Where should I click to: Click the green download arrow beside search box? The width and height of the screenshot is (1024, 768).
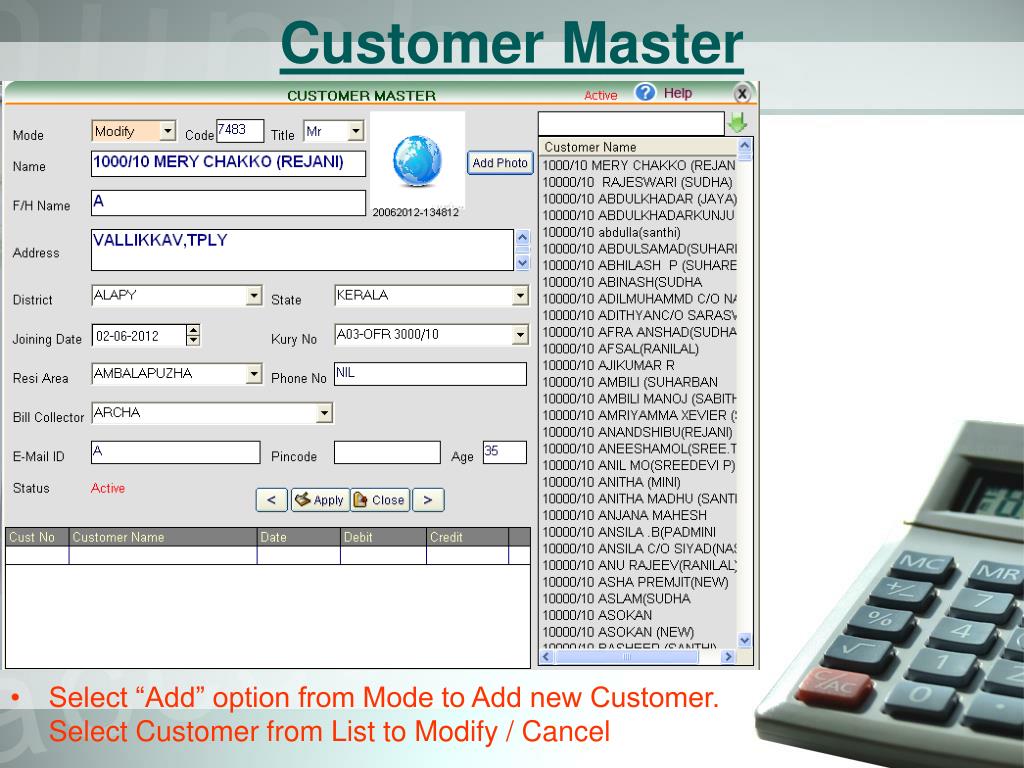tap(739, 123)
